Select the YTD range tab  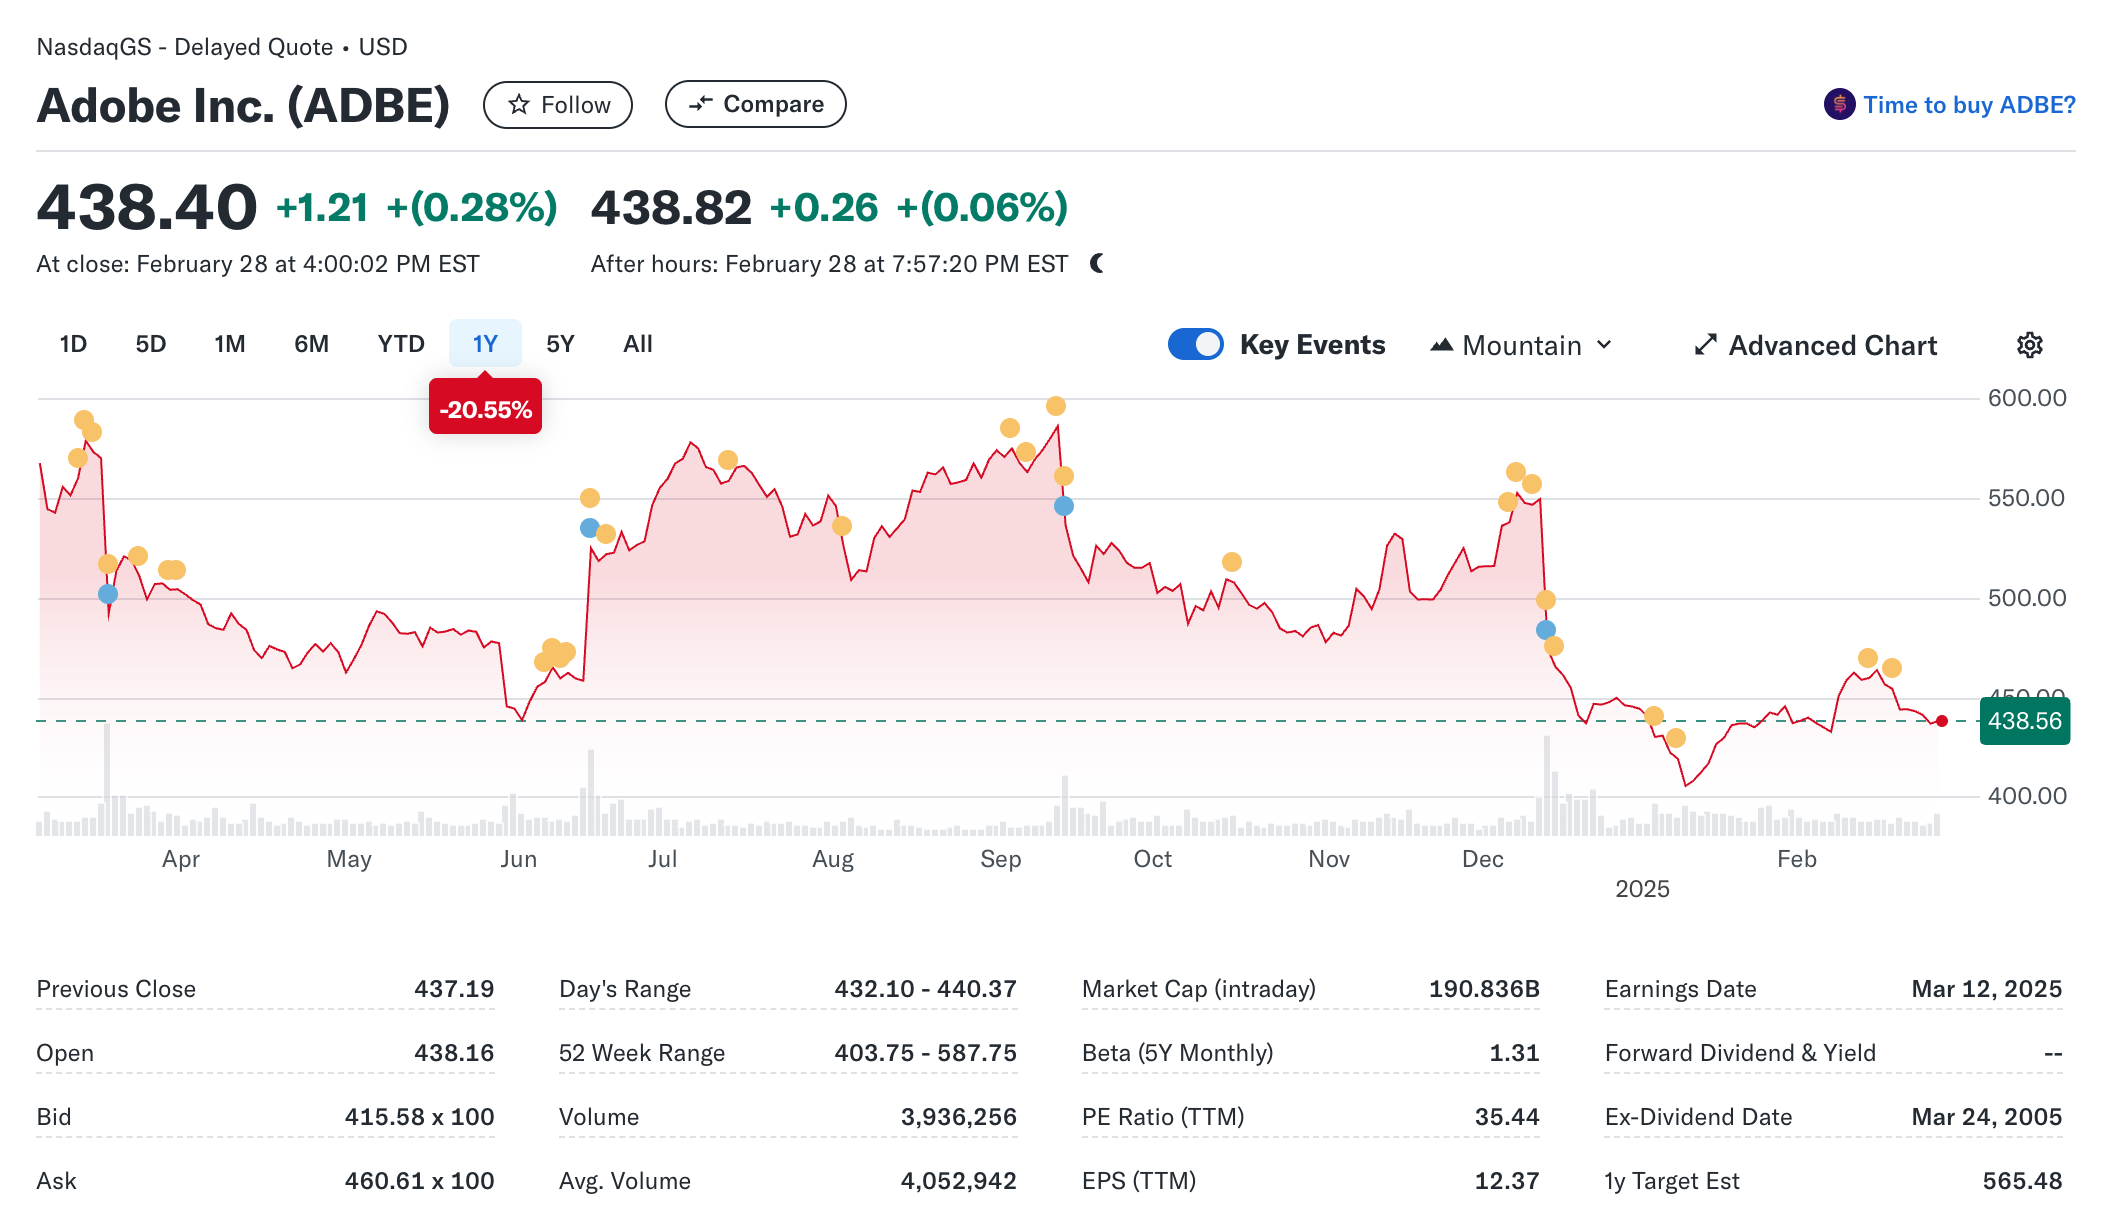tap(401, 344)
